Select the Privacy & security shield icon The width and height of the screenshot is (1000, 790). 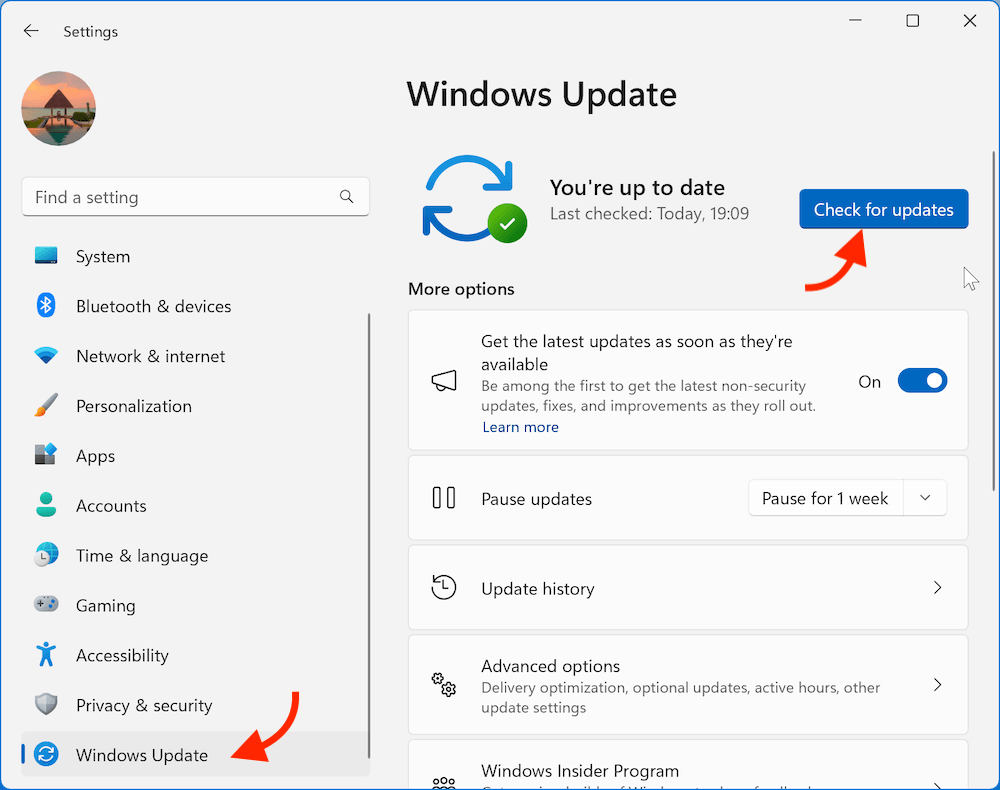(46, 705)
